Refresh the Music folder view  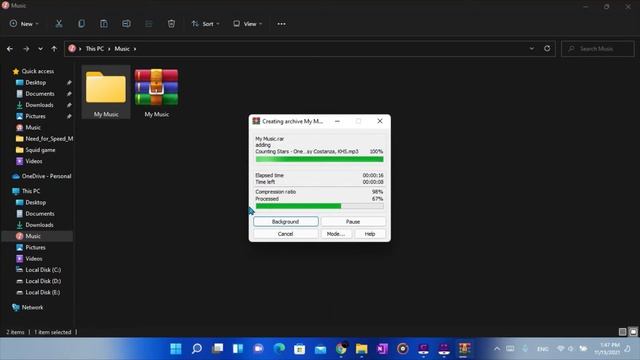coord(547,49)
